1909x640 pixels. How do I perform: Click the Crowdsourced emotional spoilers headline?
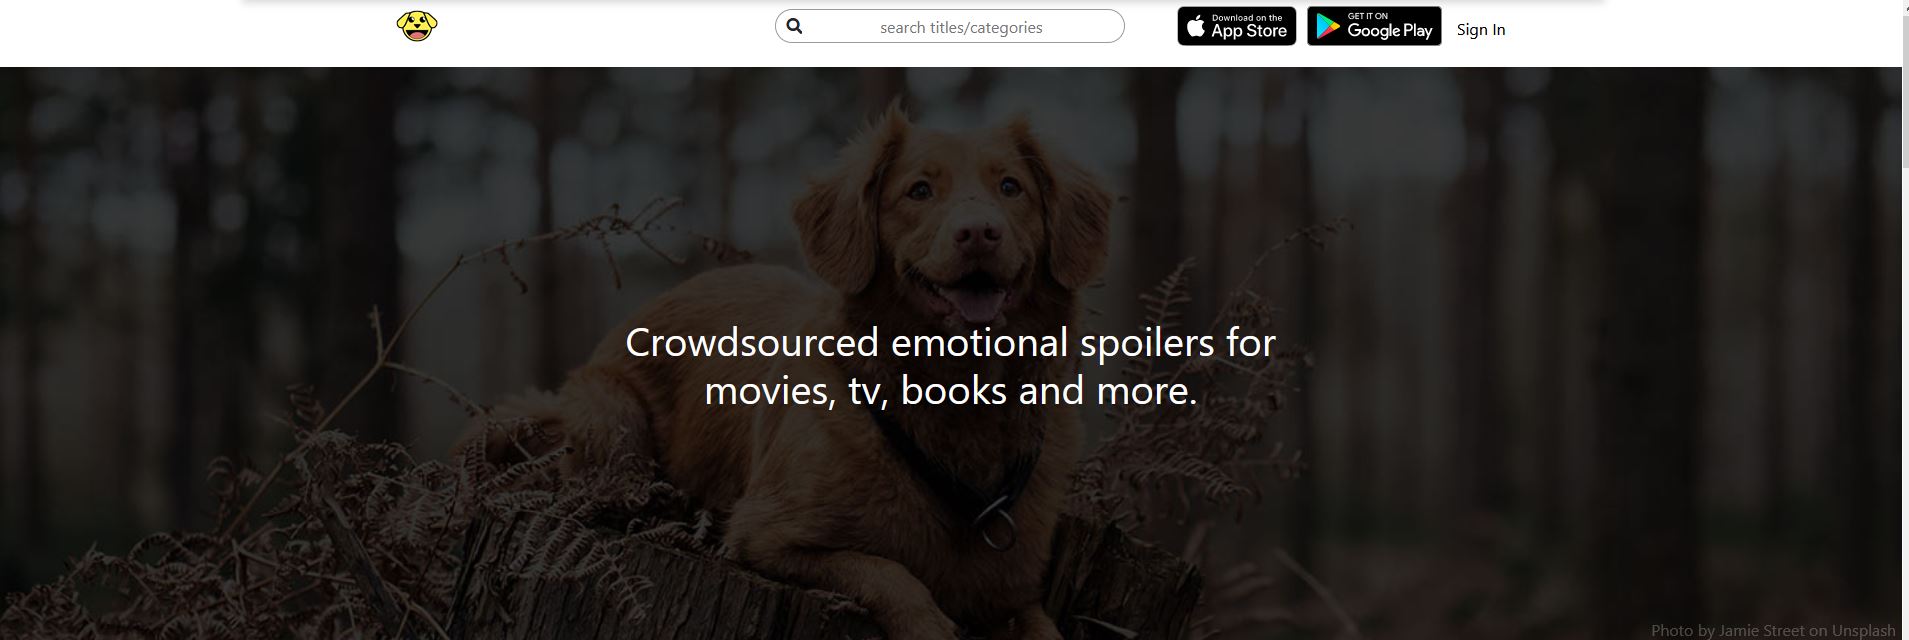point(950,366)
